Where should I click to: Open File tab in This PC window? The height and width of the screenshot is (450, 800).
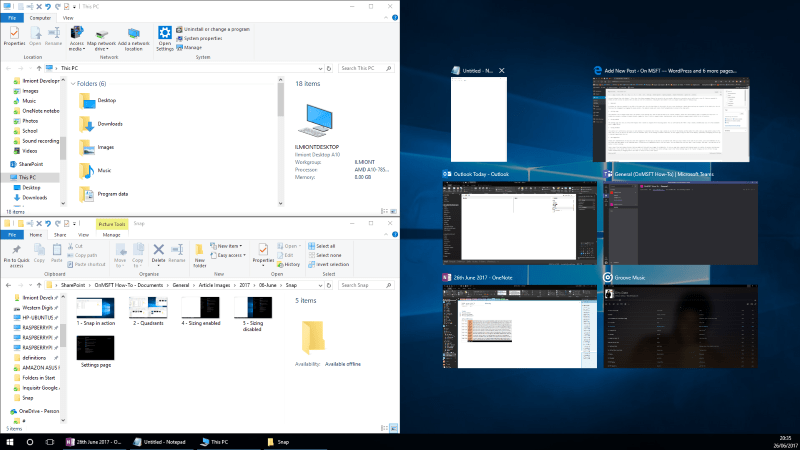[x=12, y=18]
